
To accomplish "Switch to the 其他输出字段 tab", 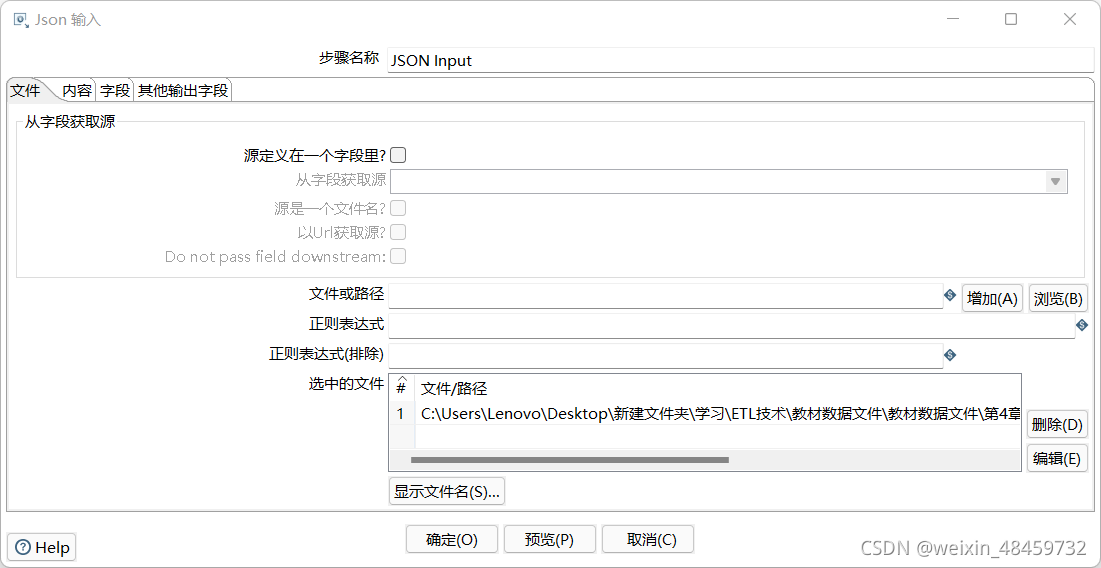I will pyautogui.click(x=183, y=91).
